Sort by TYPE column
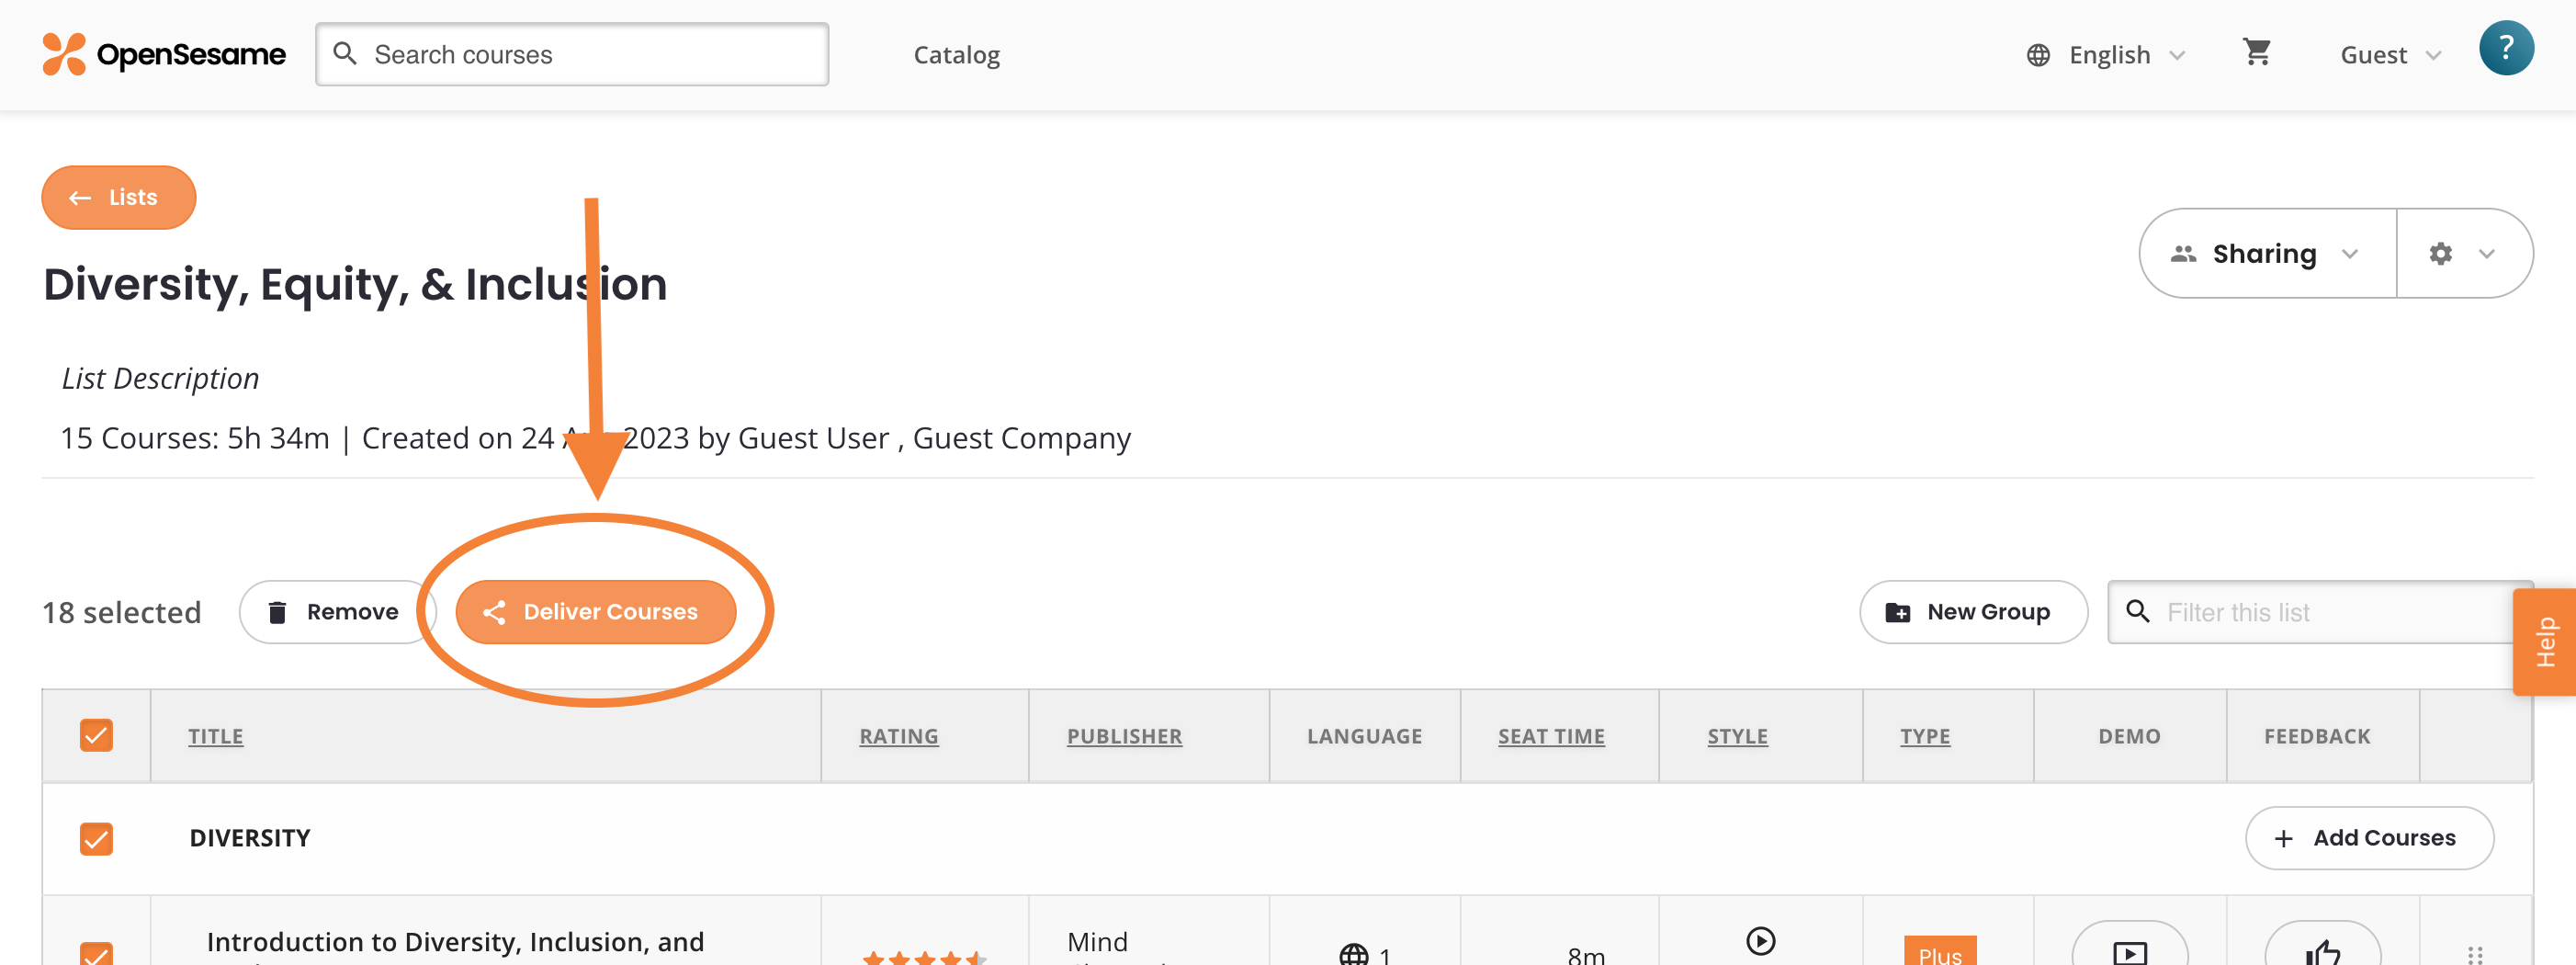 pos(1925,736)
